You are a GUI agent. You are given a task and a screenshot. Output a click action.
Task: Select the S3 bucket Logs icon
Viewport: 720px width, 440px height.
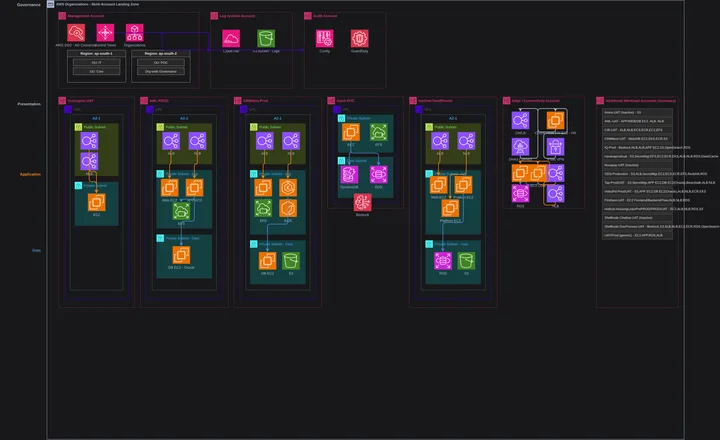pos(266,39)
